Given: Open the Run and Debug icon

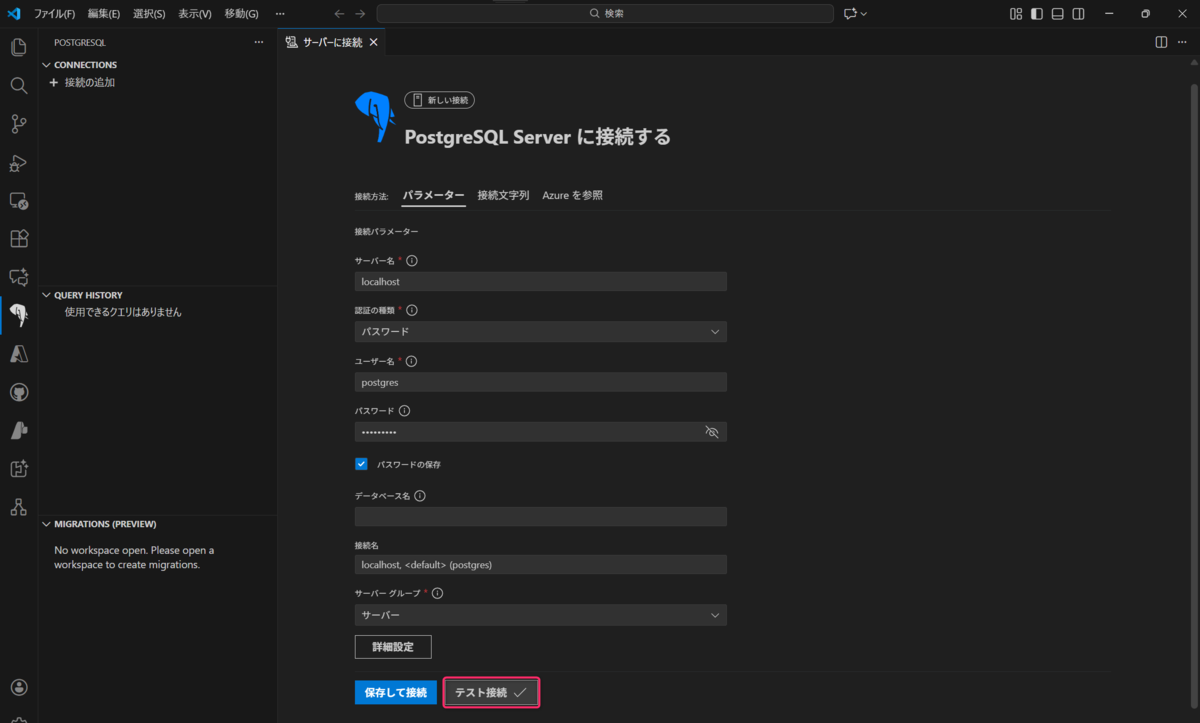Looking at the screenshot, I should tap(18, 162).
